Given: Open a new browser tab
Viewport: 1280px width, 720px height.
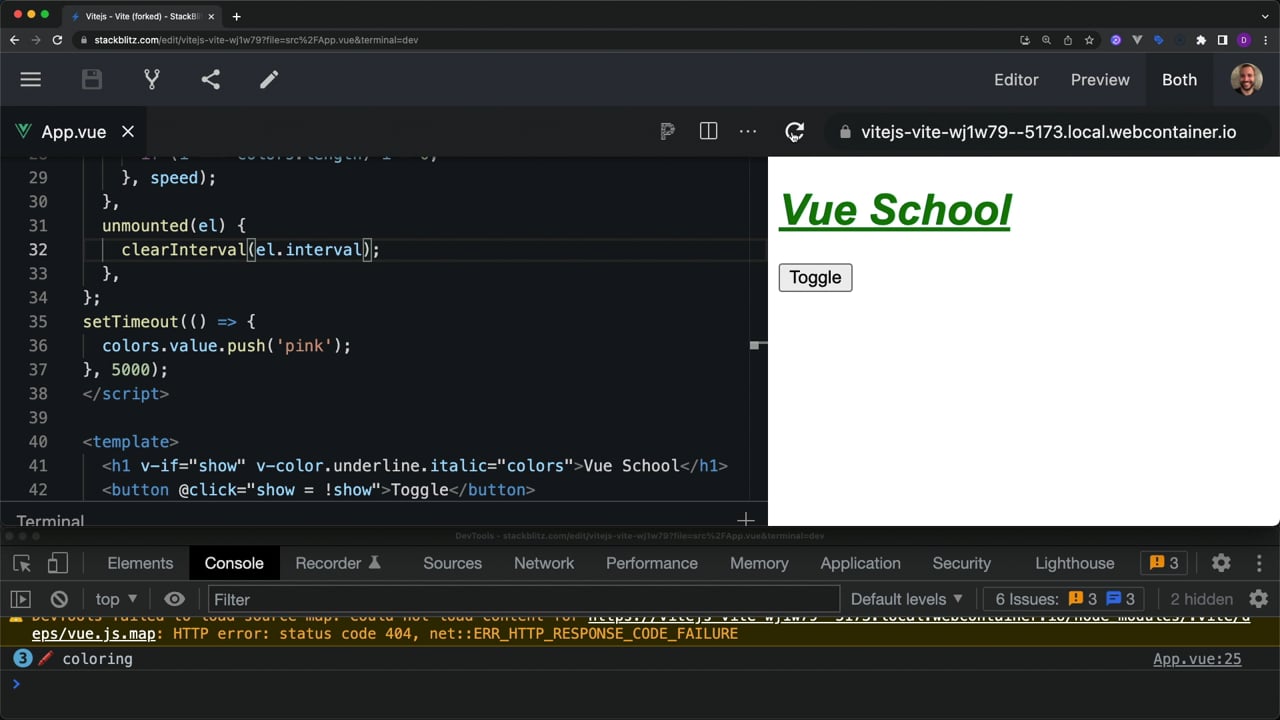Looking at the screenshot, I should [x=236, y=16].
